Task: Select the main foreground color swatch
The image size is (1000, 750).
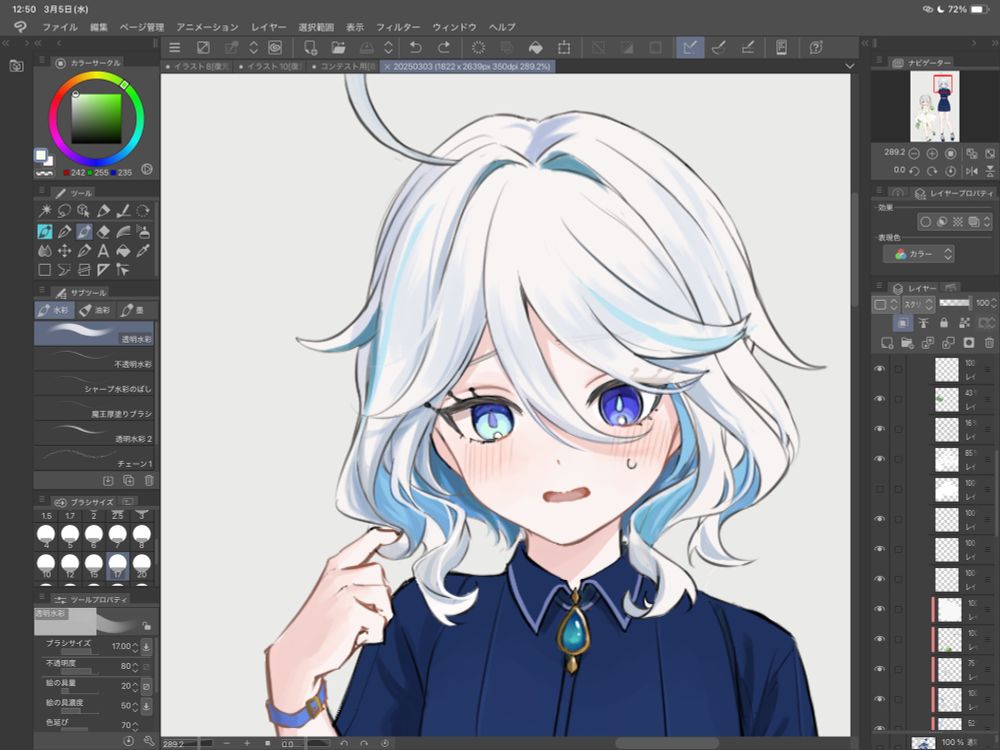Action: 40,155
